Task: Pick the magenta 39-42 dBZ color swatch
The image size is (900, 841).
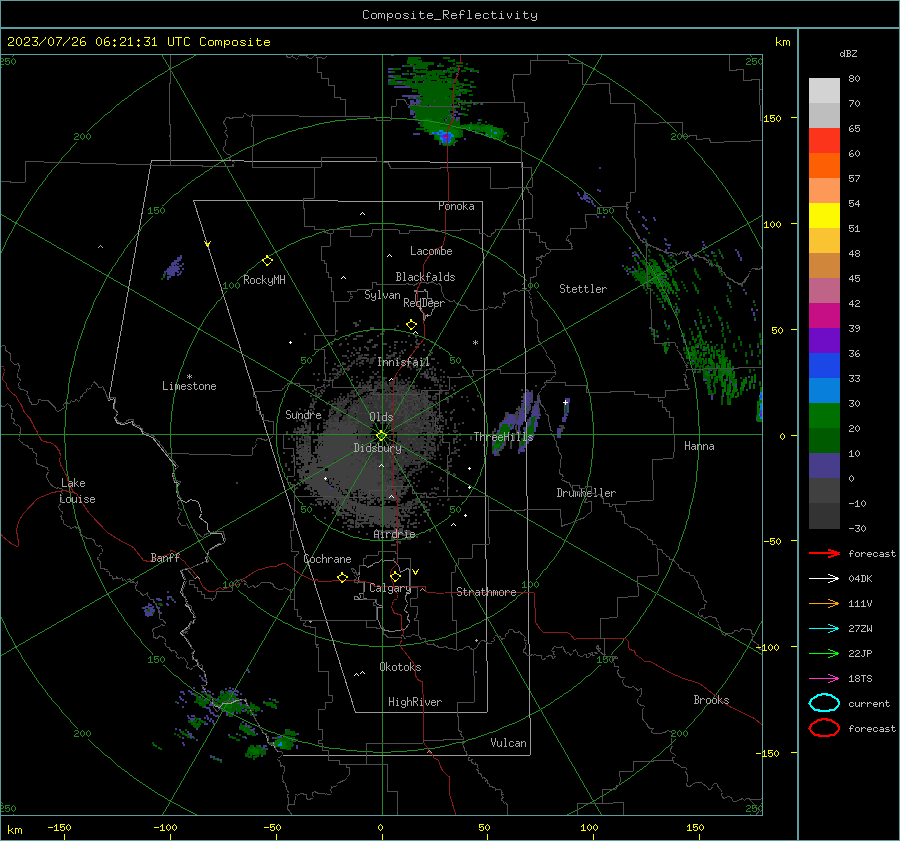Action: click(x=824, y=316)
